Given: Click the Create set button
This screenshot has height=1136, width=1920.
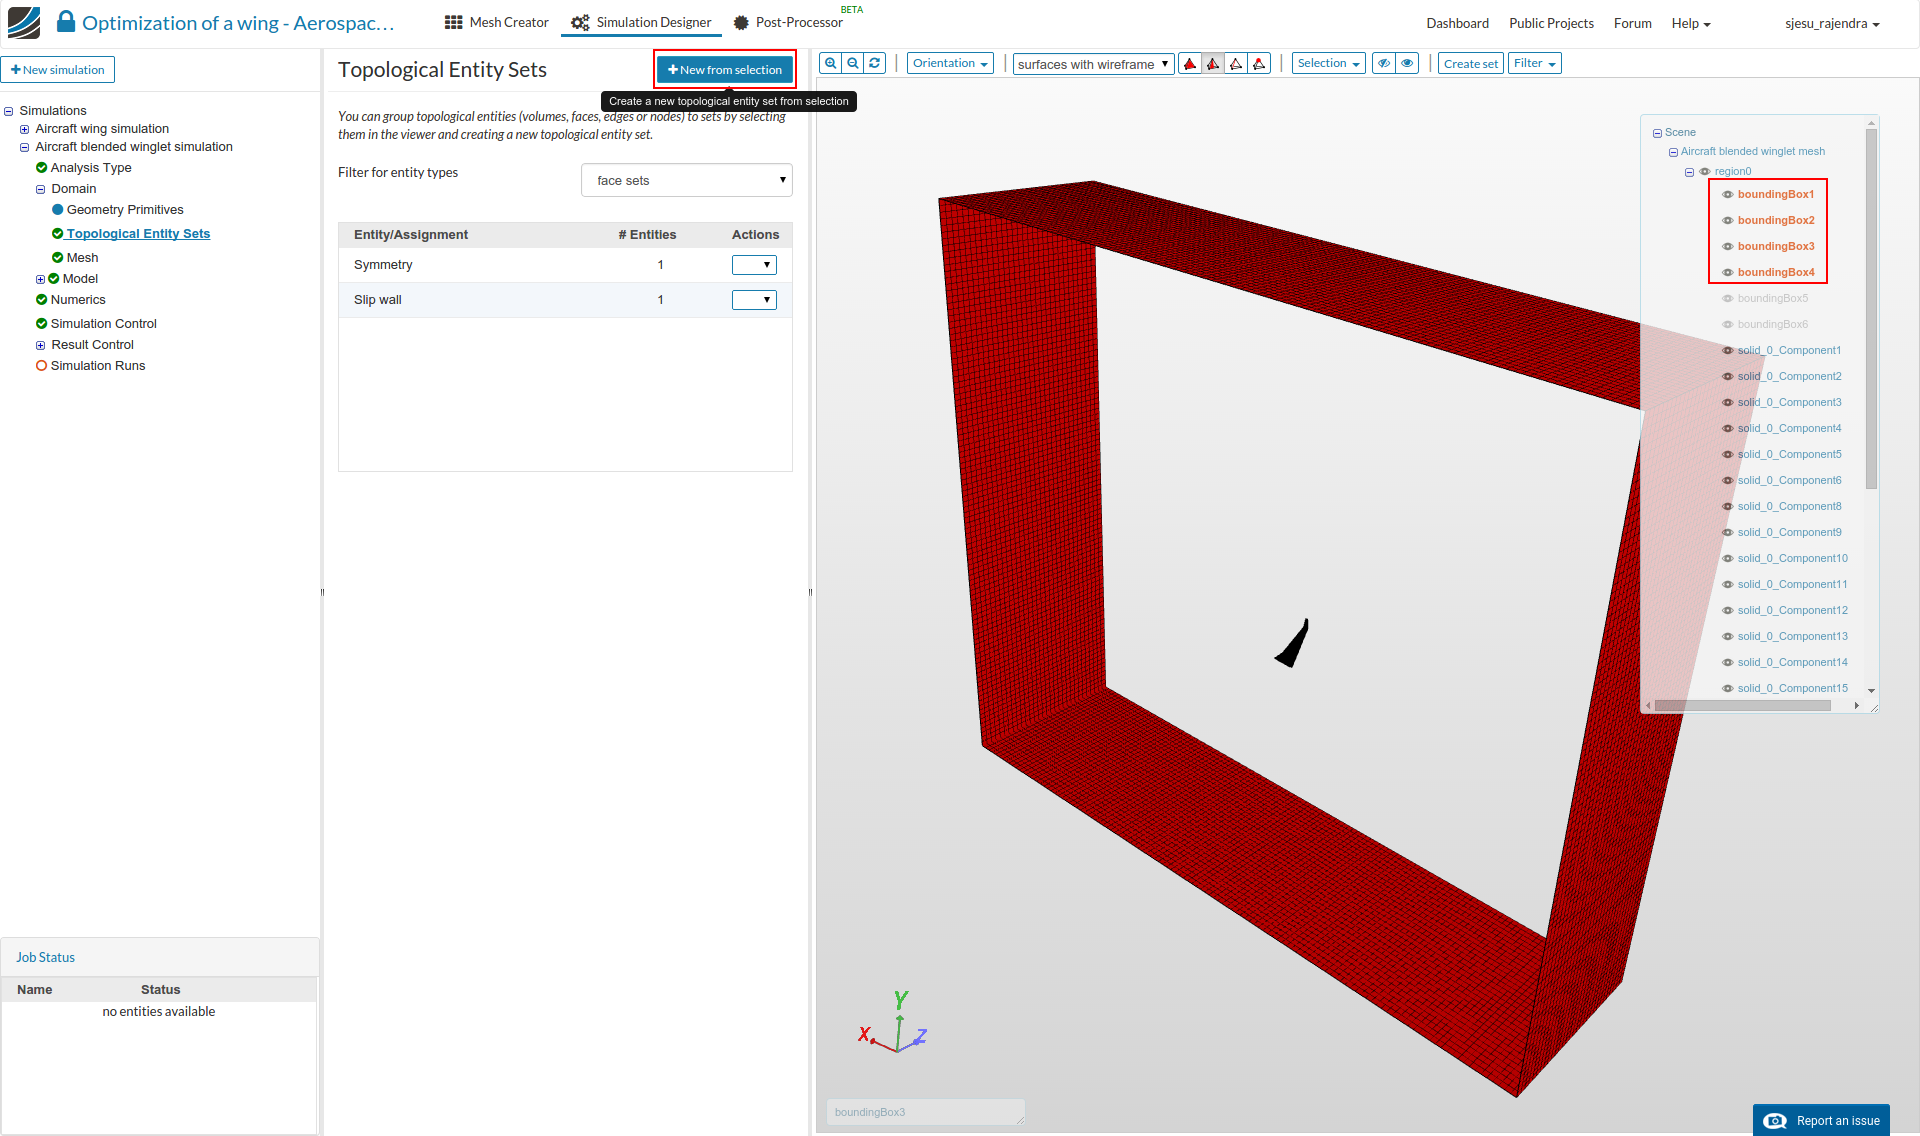Looking at the screenshot, I should pyautogui.click(x=1470, y=63).
